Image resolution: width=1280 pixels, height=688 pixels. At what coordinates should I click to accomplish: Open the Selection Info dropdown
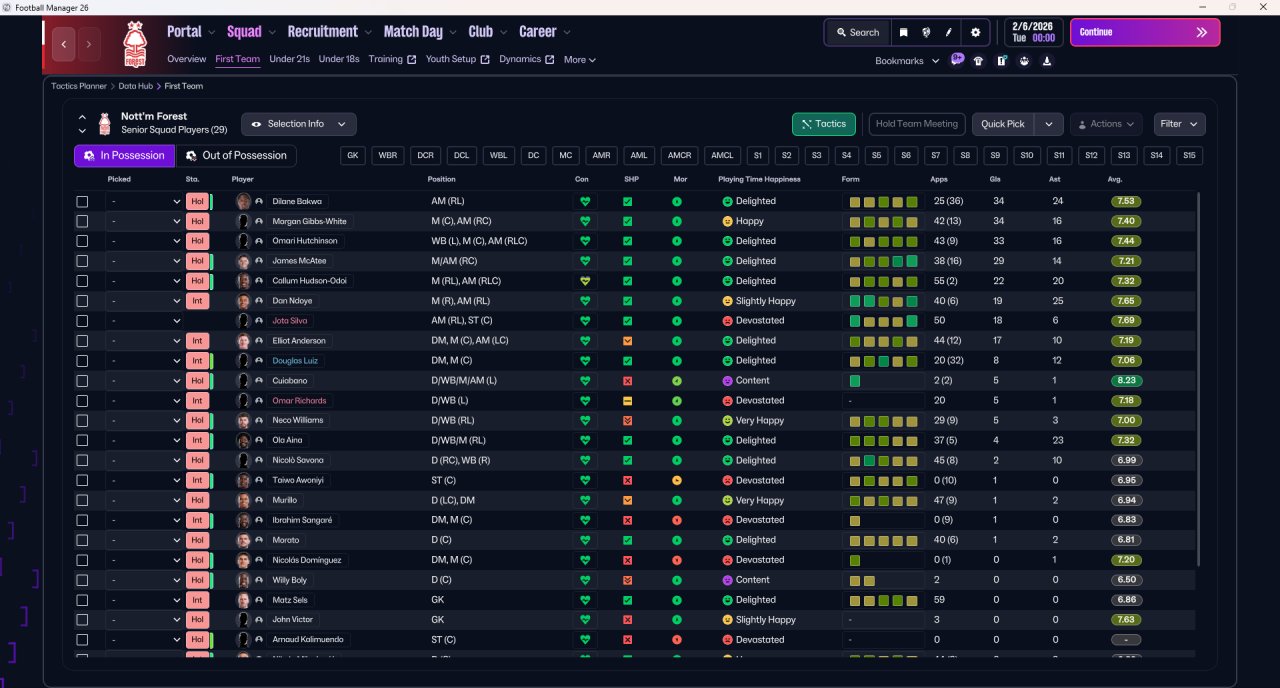click(x=298, y=124)
